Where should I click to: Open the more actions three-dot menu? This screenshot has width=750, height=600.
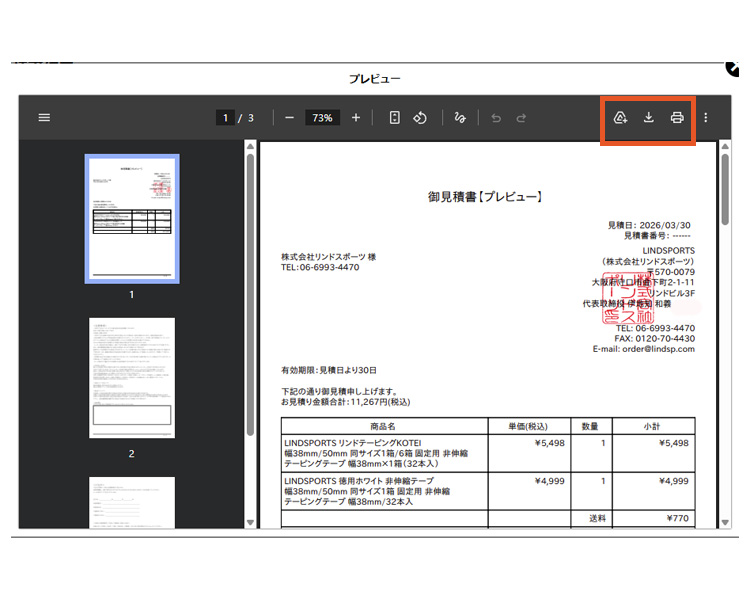click(705, 117)
